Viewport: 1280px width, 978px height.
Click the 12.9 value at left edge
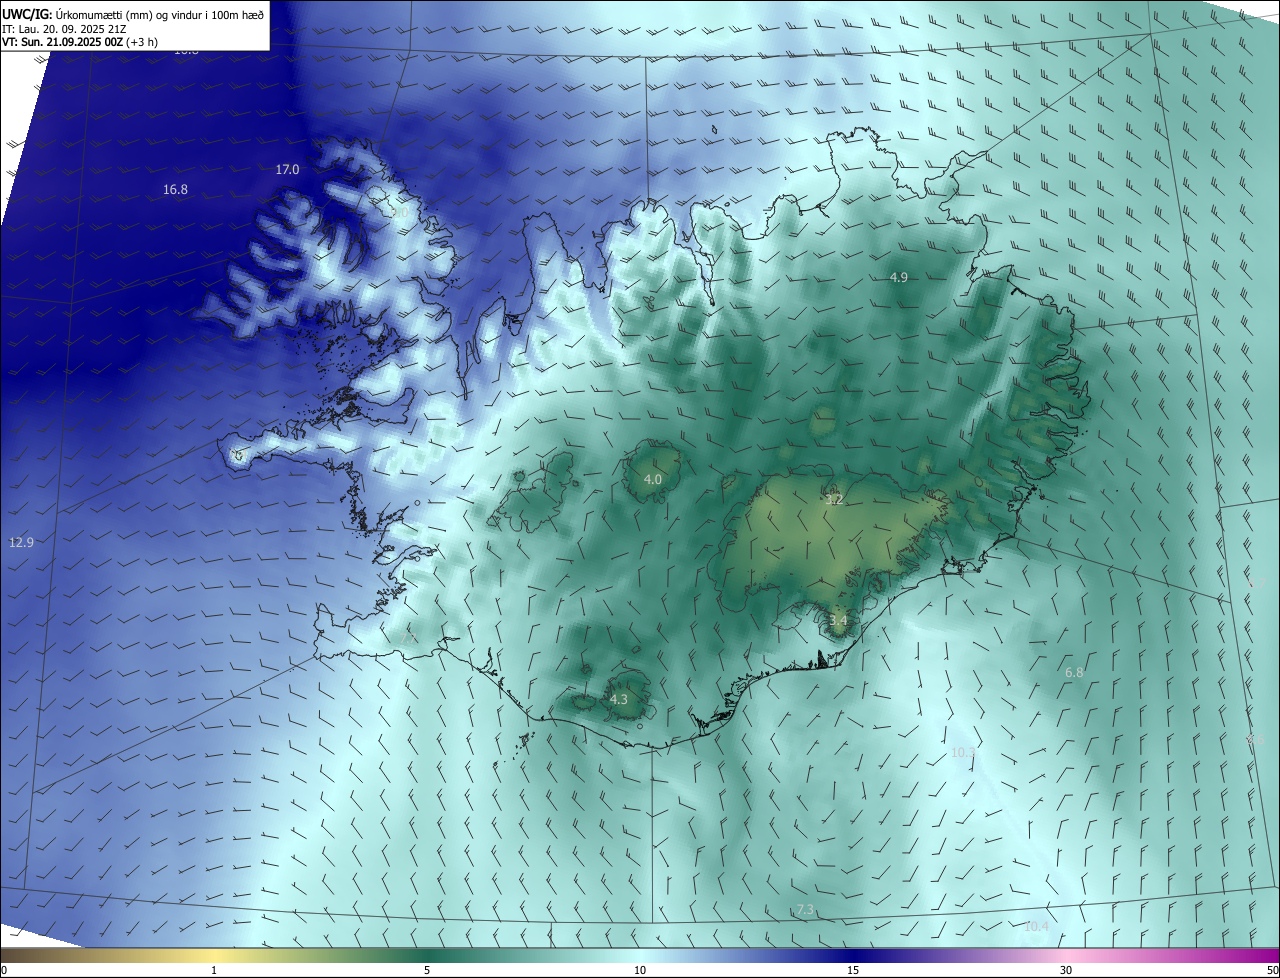tap(21, 542)
